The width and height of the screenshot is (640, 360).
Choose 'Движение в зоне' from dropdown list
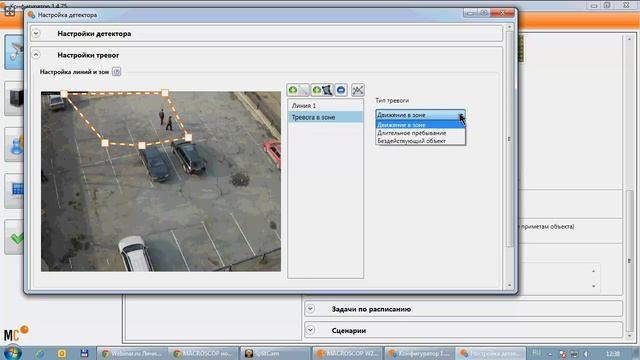420,125
